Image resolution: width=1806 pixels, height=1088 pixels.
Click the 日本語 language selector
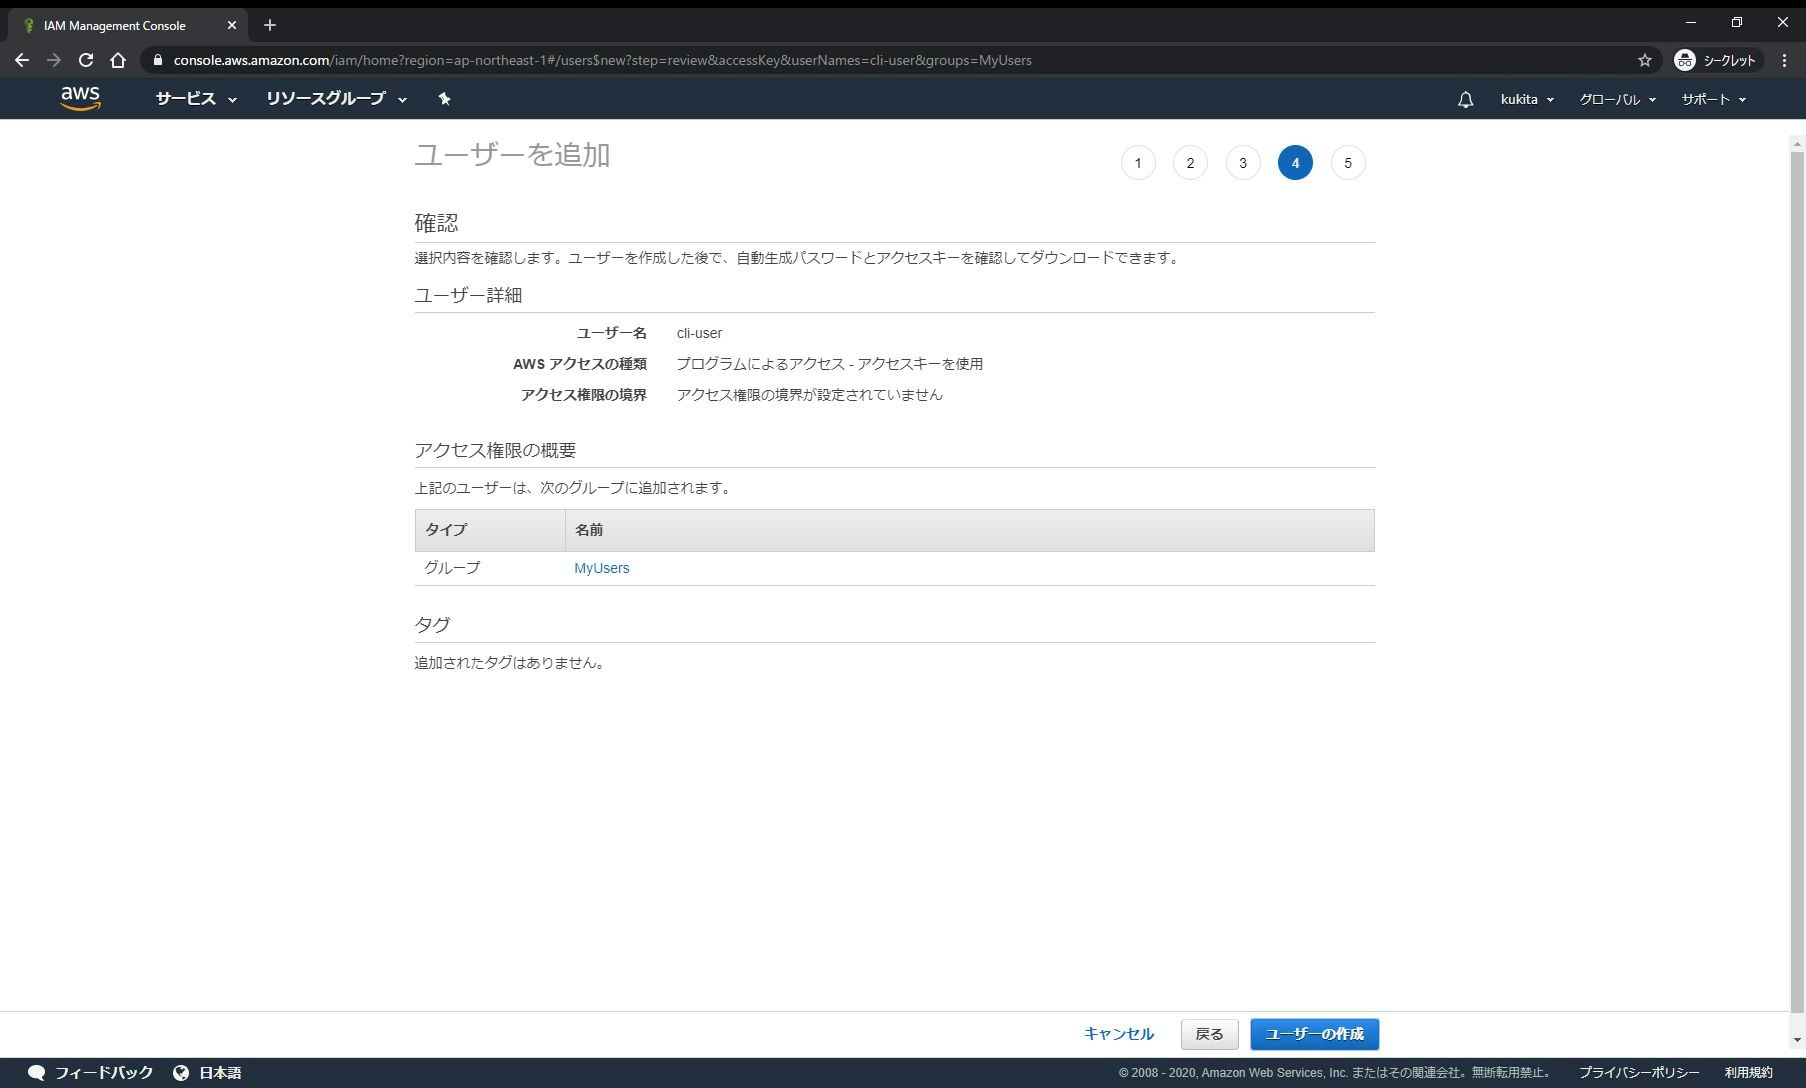tap(220, 1072)
